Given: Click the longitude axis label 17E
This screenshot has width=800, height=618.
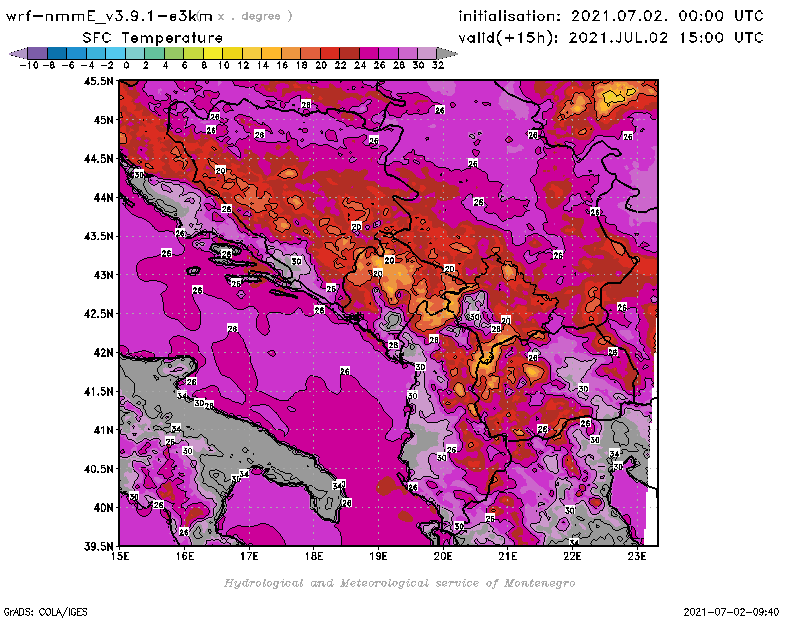Looking at the screenshot, I should (249, 557).
